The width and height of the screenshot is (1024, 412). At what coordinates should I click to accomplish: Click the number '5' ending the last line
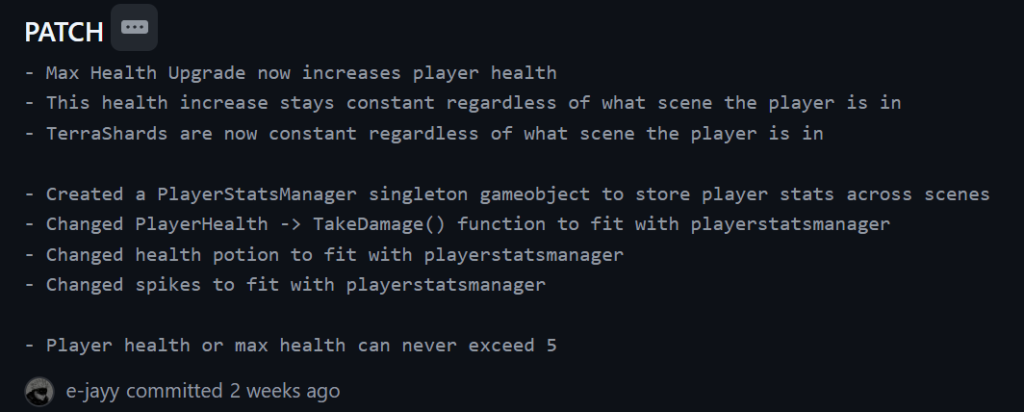tap(551, 345)
